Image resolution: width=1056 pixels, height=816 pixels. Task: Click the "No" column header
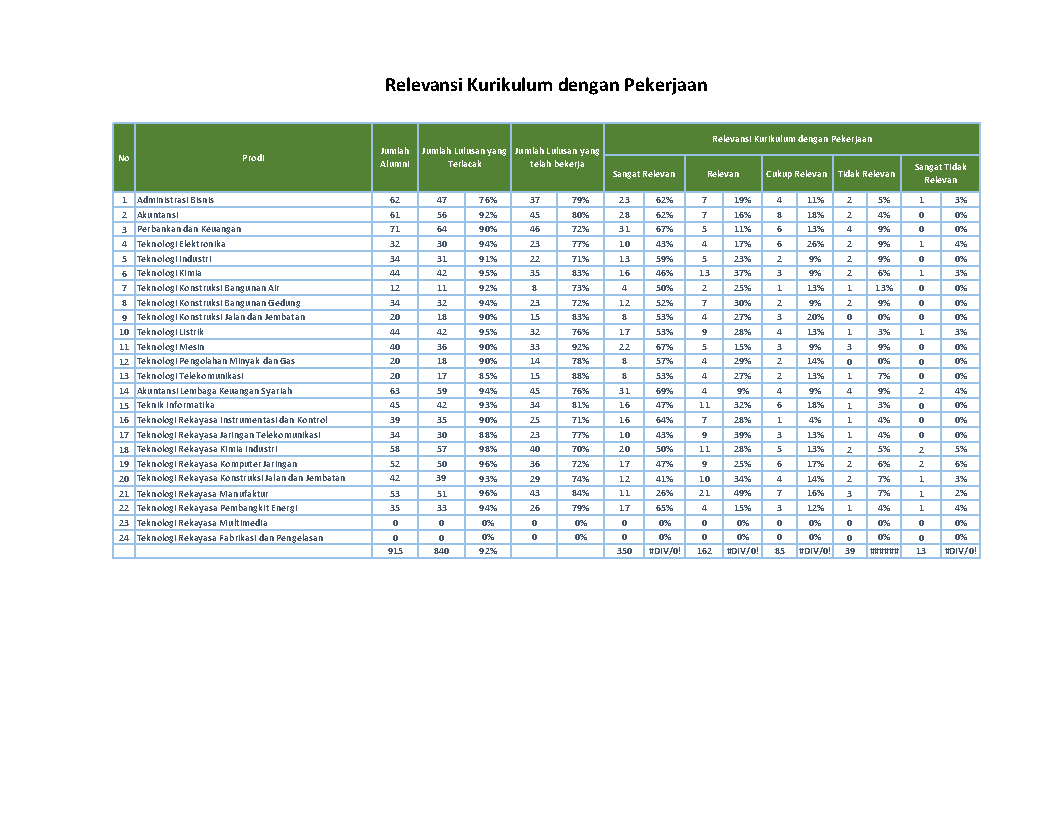pos(124,157)
